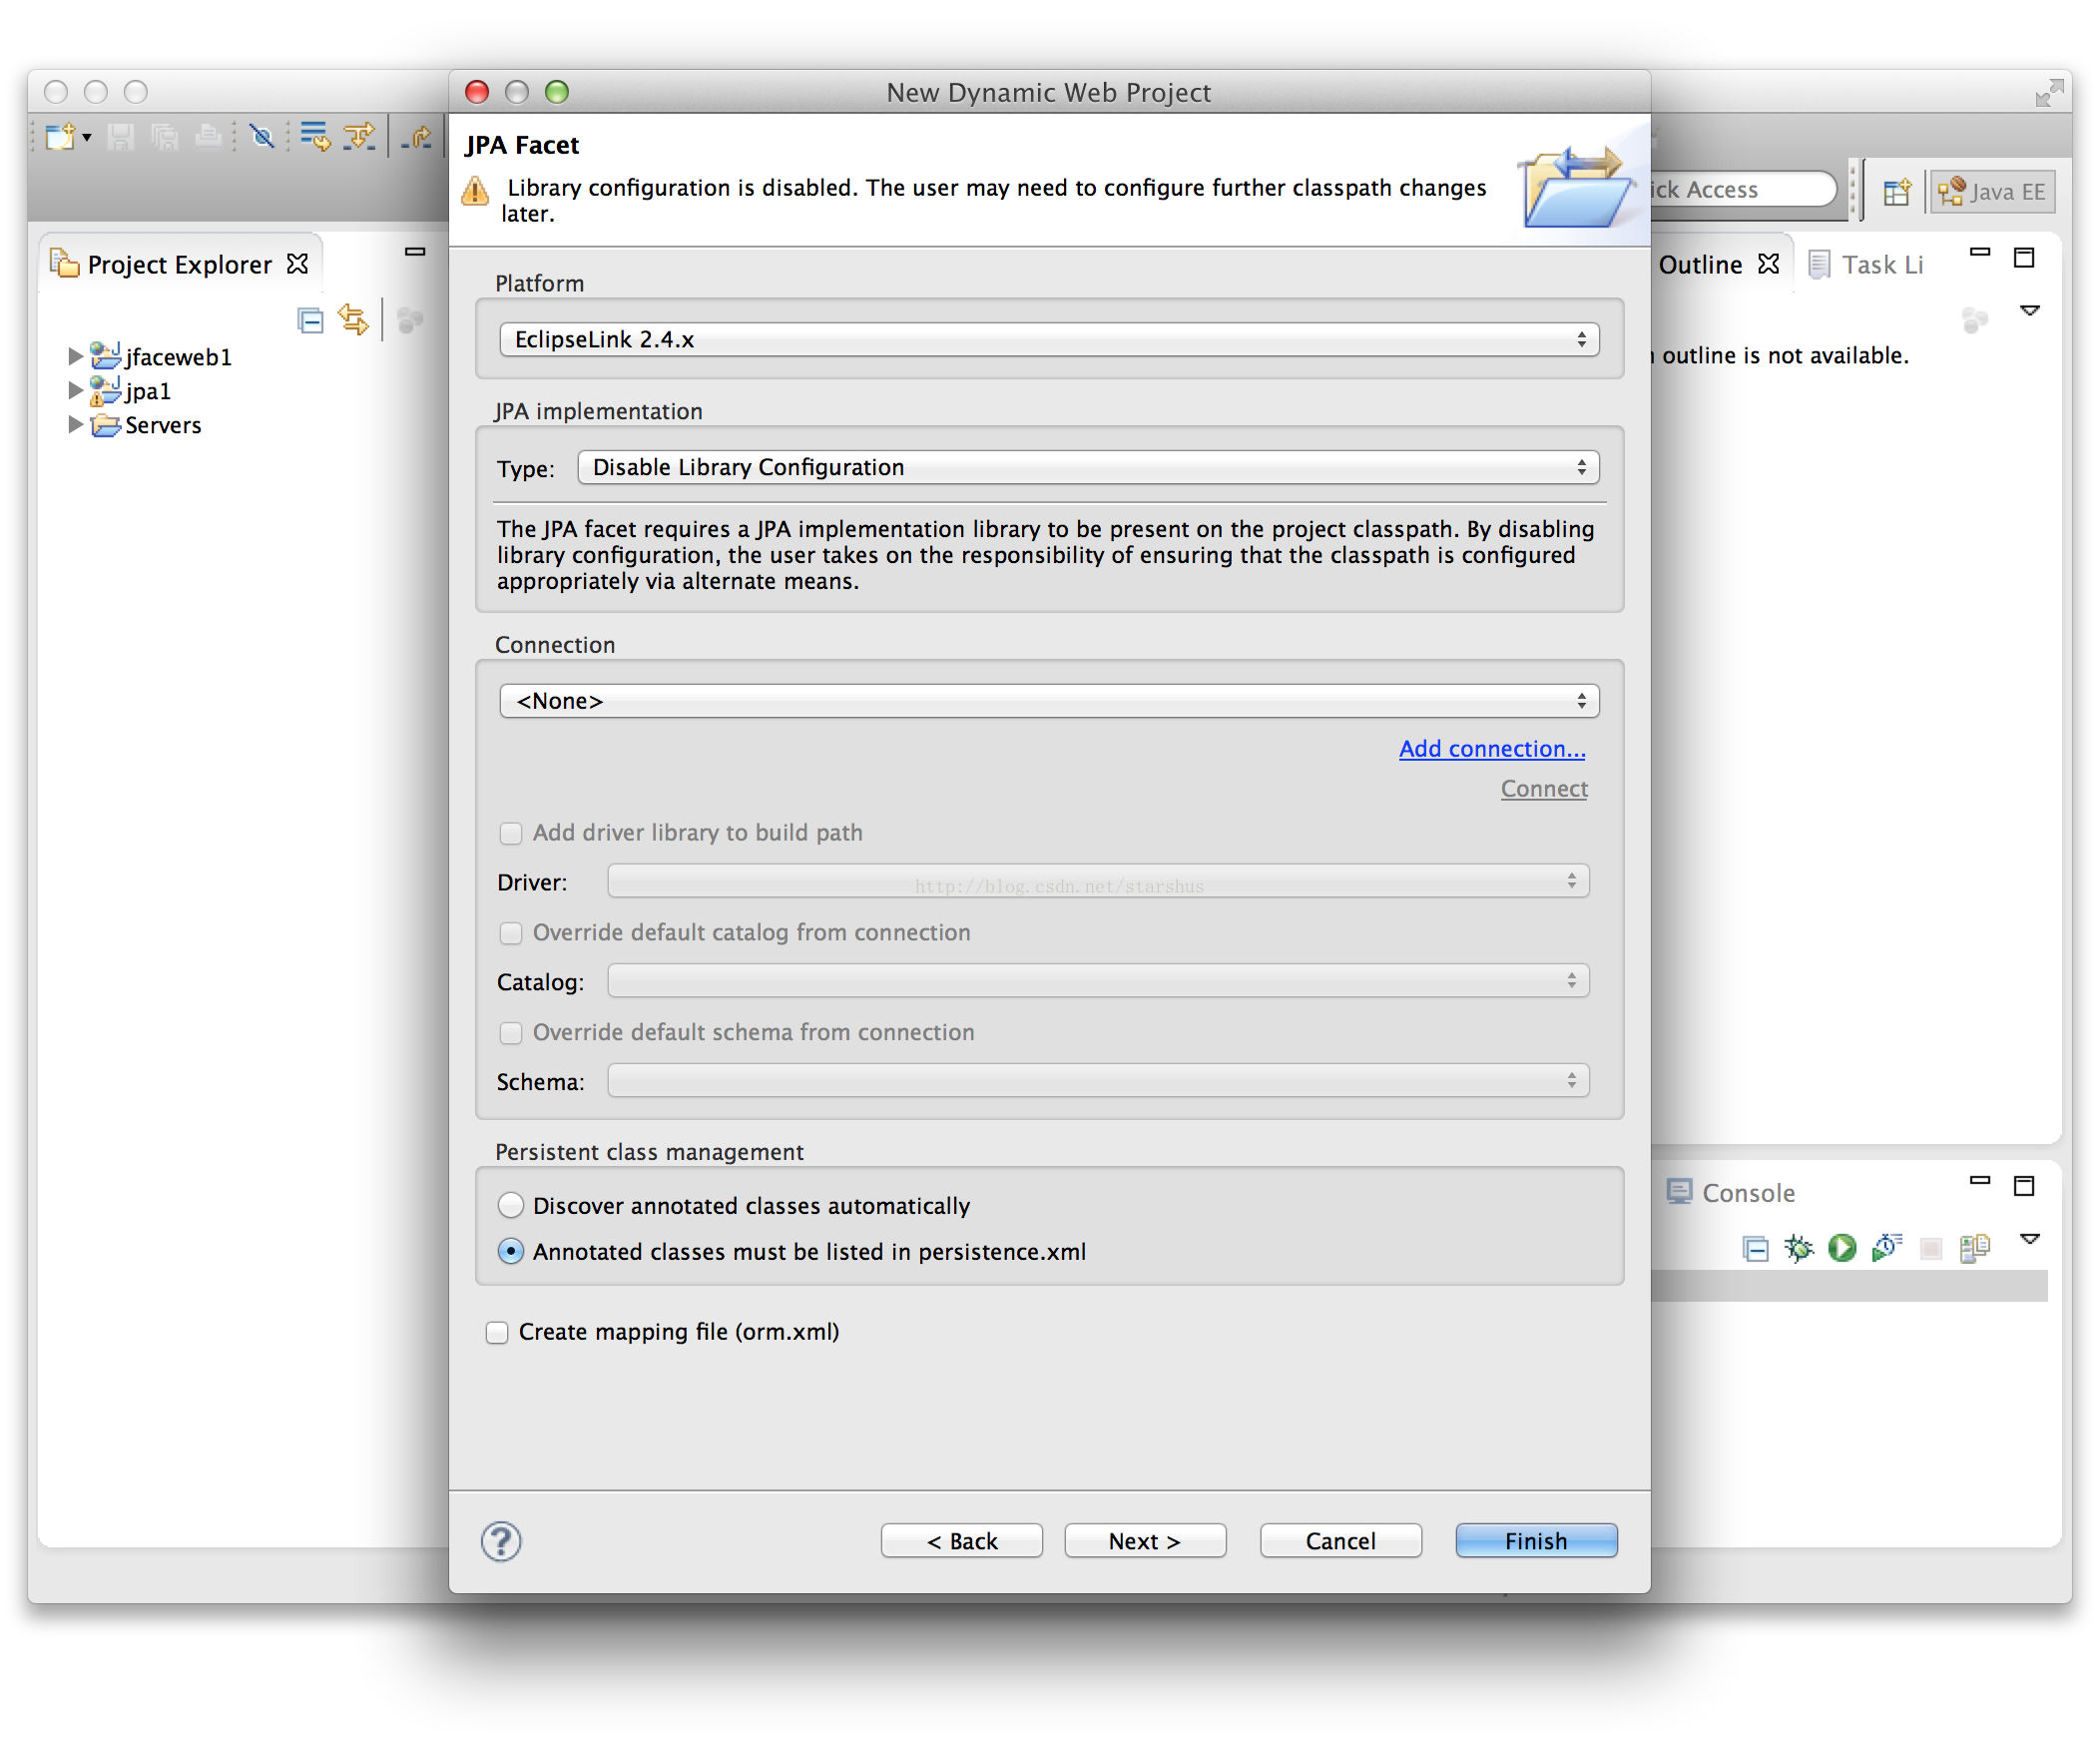Click the Profile stopwatch icon in Console panel
The image size is (2100, 1751).
[1887, 1248]
